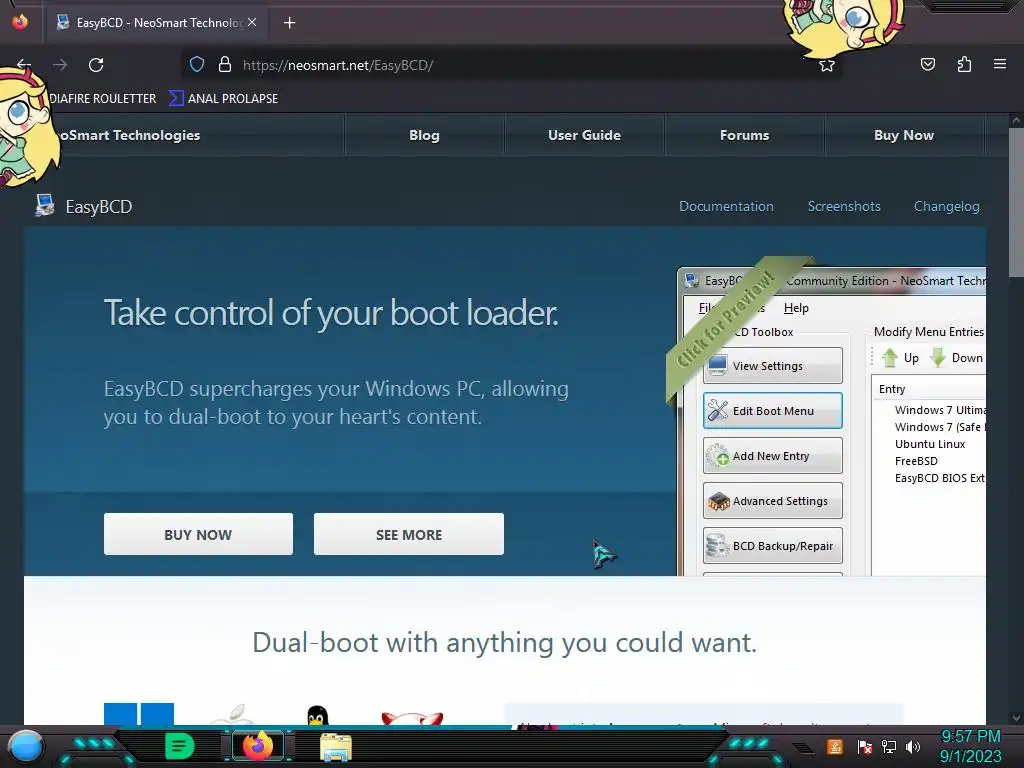Switch to Firefox in the taskbar
This screenshot has width=1024, height=768.
[x=258, y=746]
